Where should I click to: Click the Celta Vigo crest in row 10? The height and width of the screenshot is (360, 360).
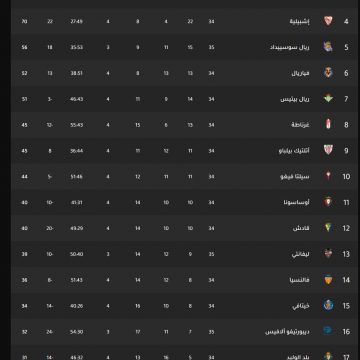point(328,176)
